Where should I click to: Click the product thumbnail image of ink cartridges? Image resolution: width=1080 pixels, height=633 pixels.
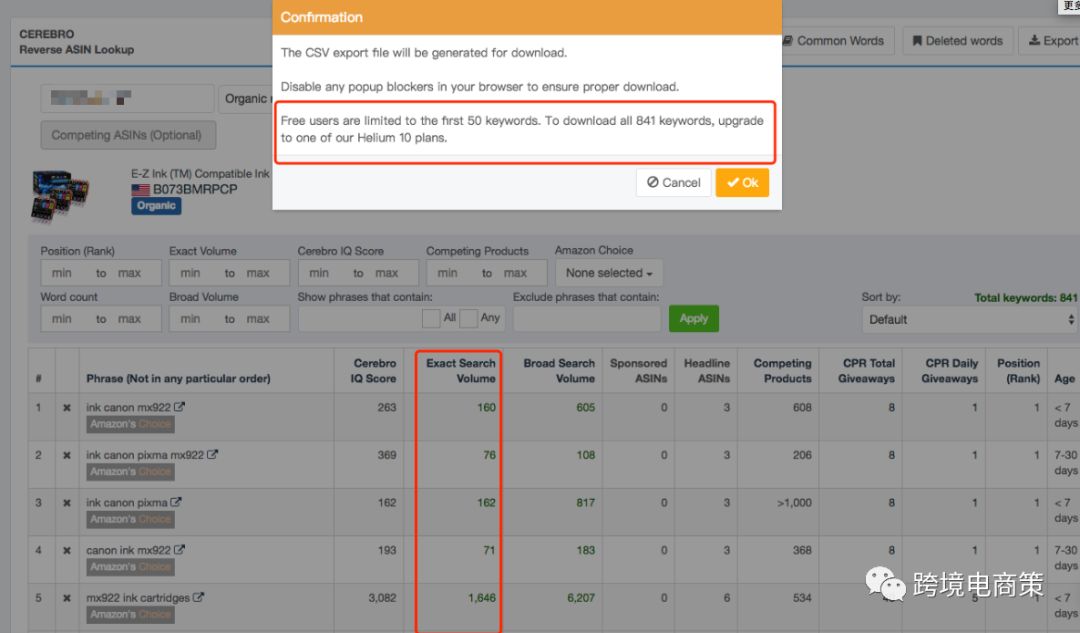60,196
